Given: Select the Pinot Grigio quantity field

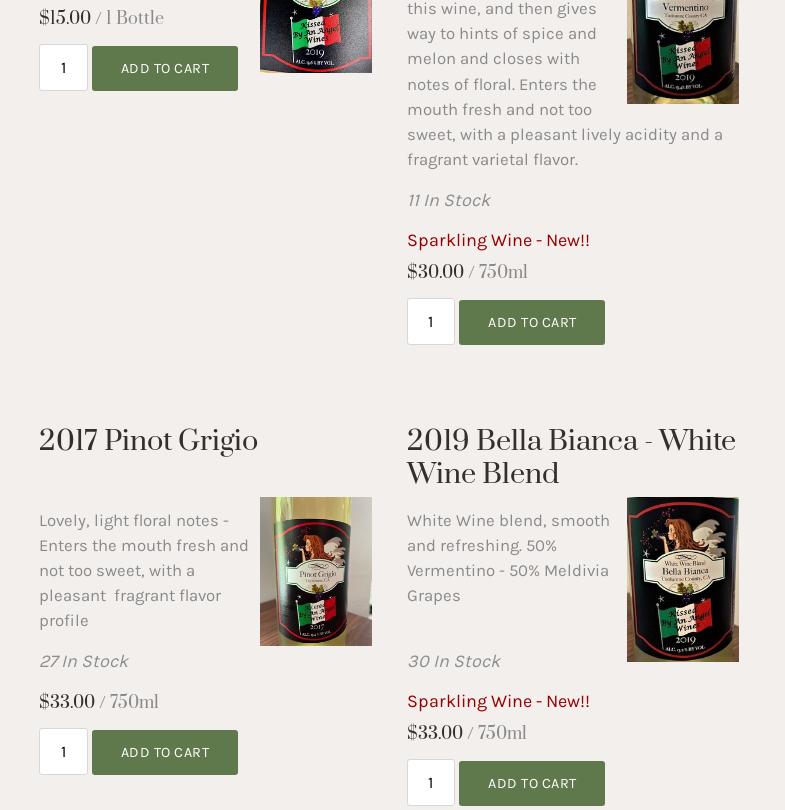Looking at the screenshot, I should point(63,752).
